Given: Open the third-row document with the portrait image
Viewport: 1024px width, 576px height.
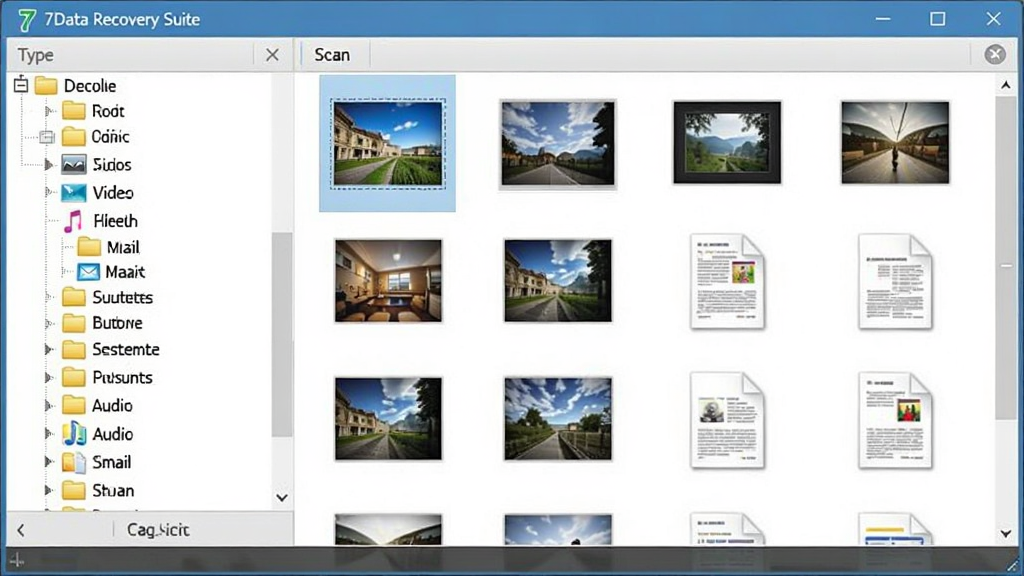Looking at the screenshot, I should tap(728, 420).
